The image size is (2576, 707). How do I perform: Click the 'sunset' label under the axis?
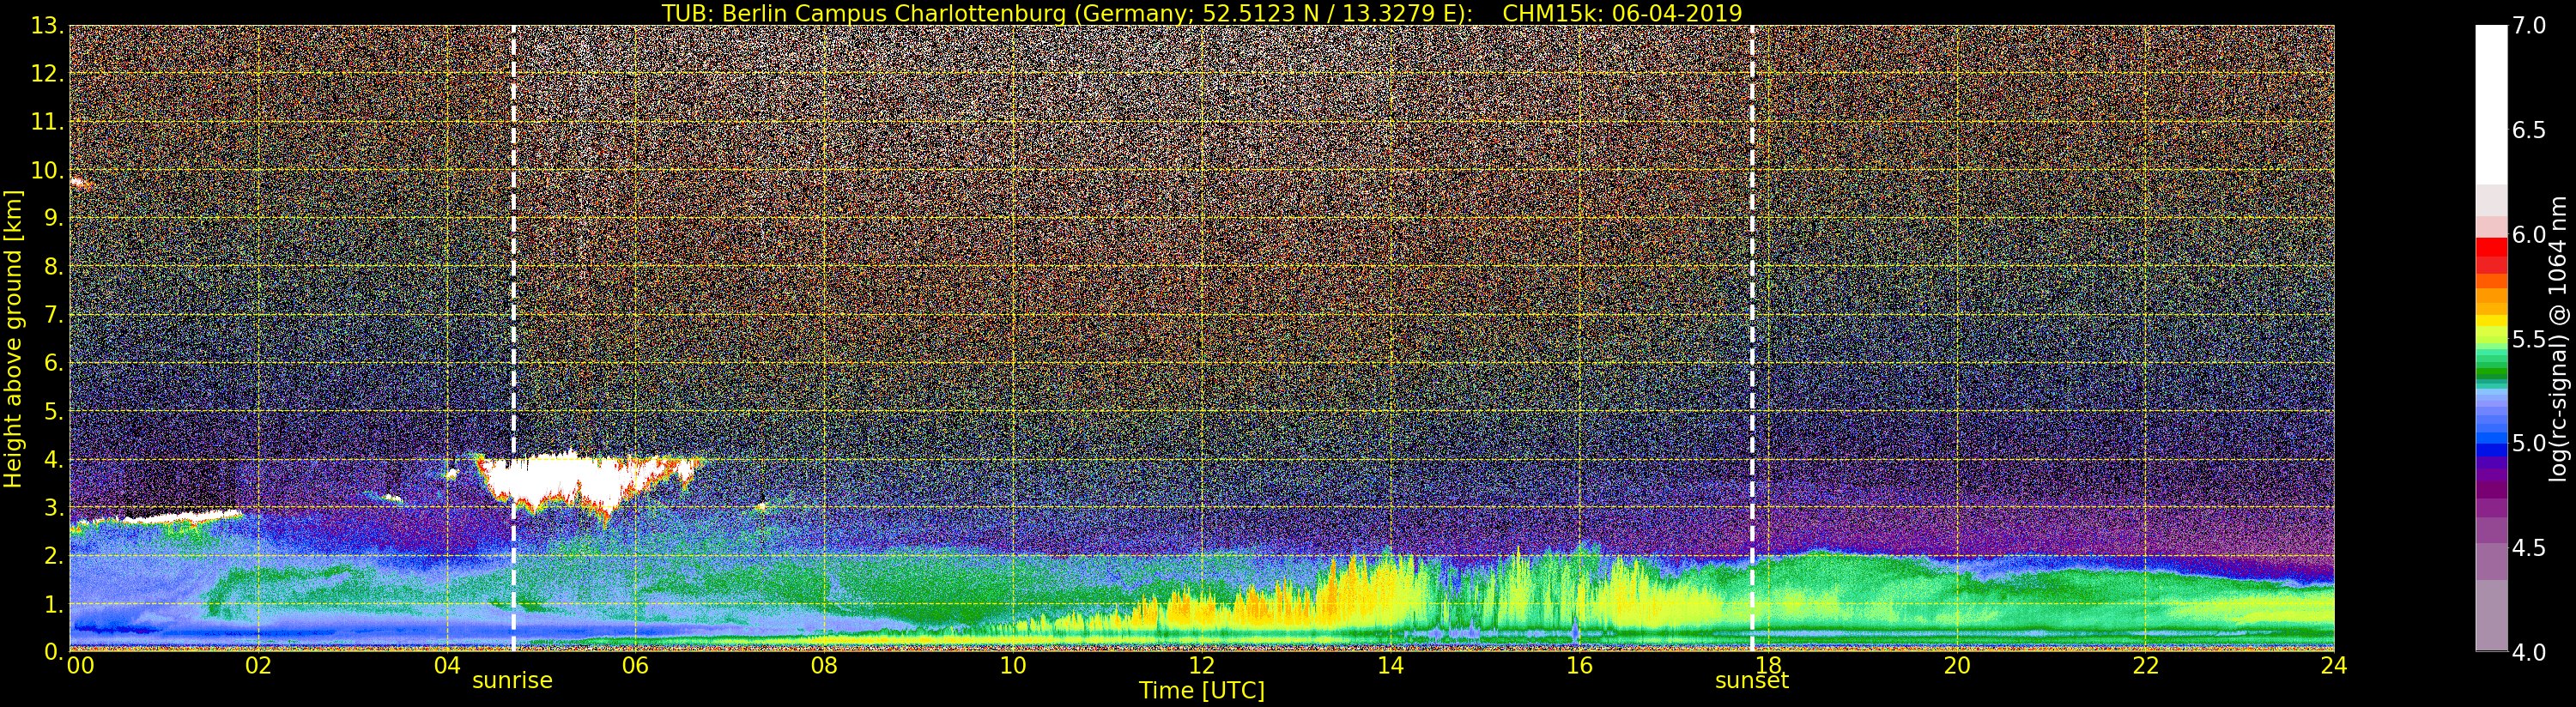[x=1752, y=681]
